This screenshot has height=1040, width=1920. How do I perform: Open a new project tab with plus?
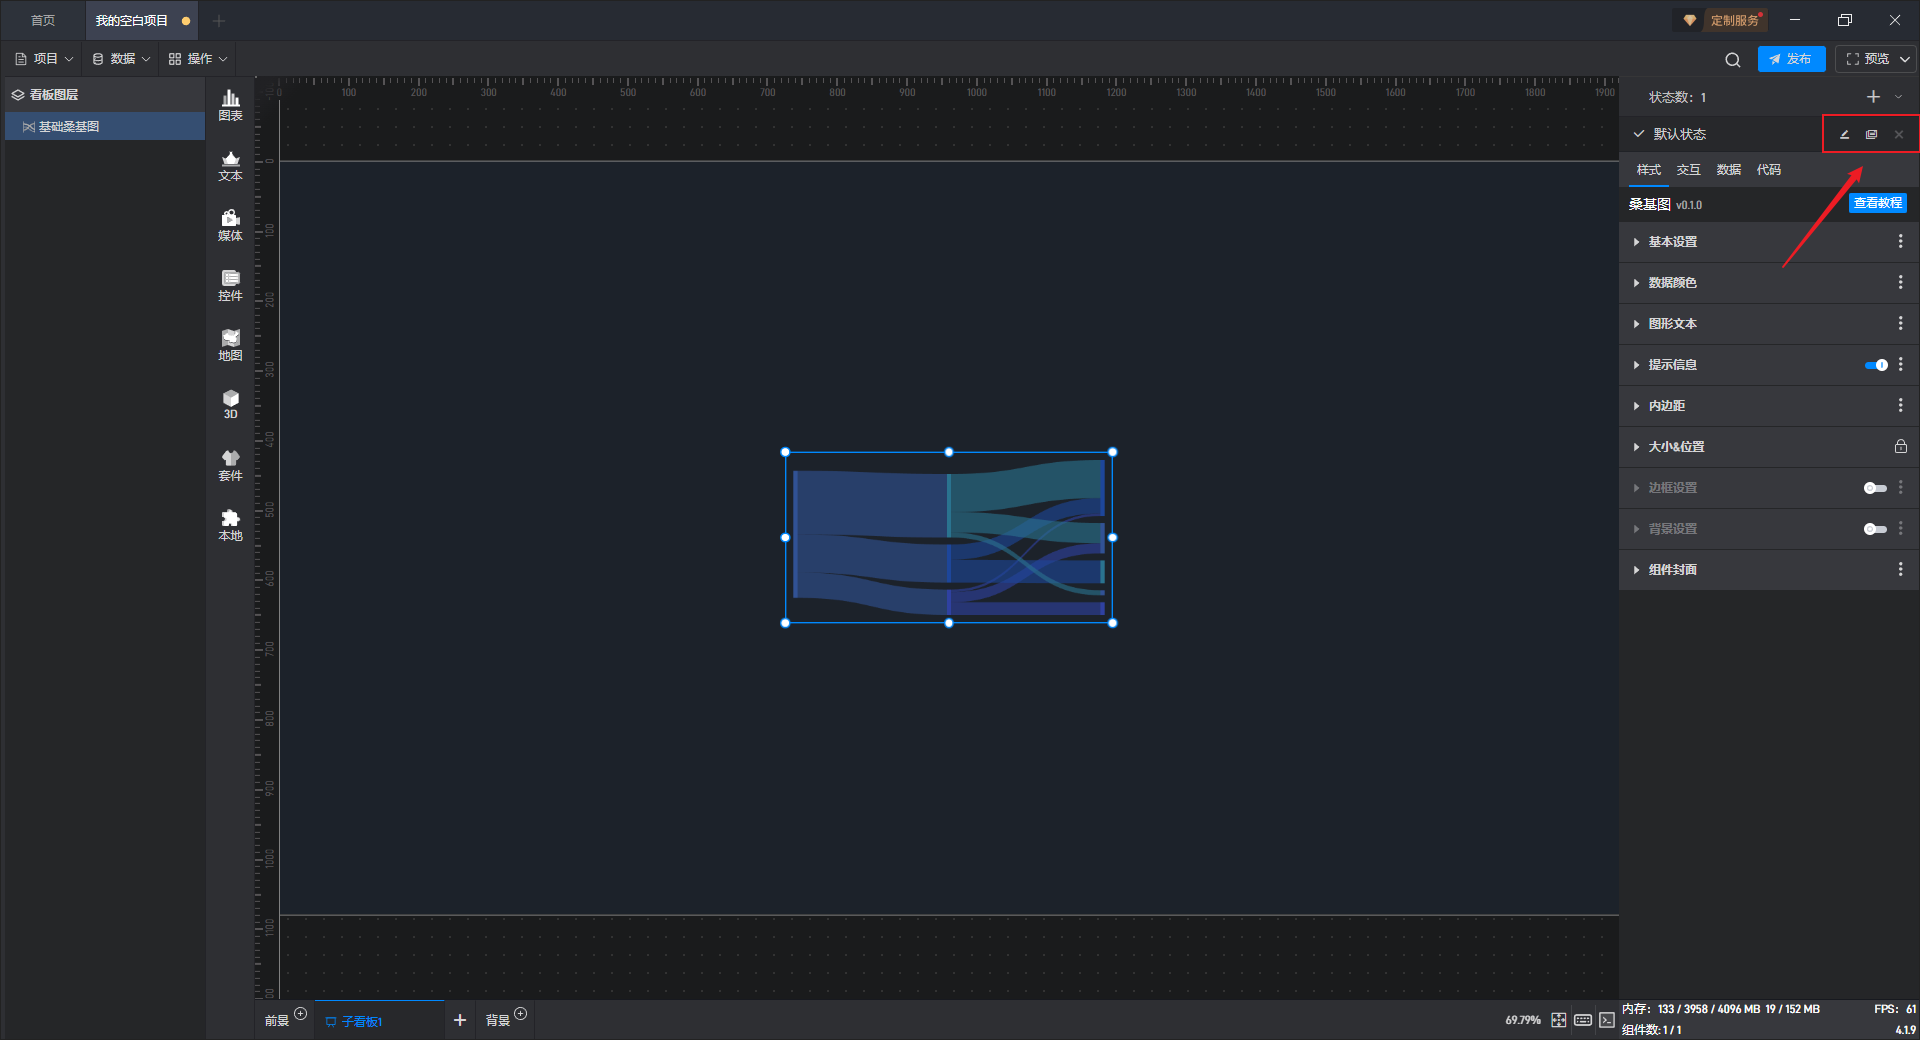[x=219, y=20]
